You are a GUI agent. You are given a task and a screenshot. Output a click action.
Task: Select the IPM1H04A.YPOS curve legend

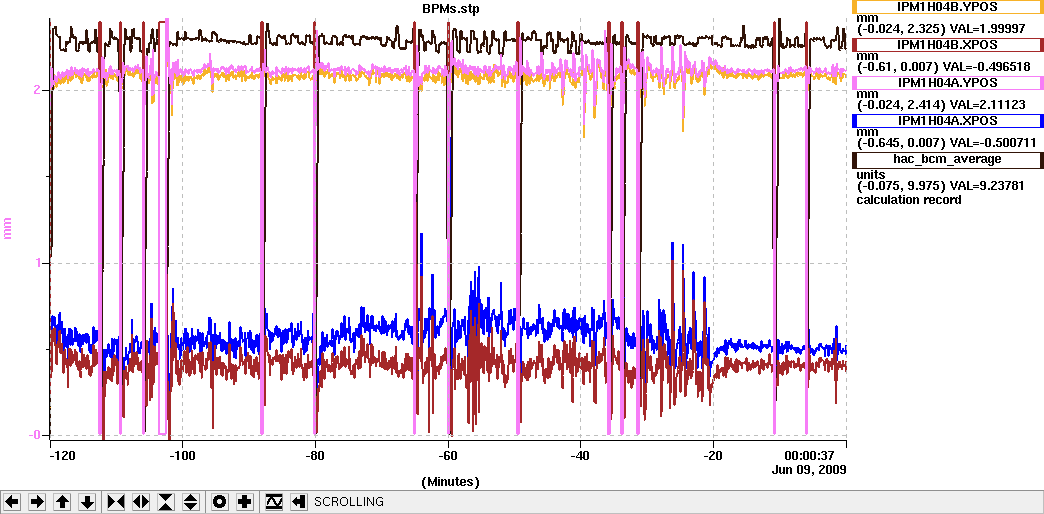pyautogui.click(x=947, y=83)
